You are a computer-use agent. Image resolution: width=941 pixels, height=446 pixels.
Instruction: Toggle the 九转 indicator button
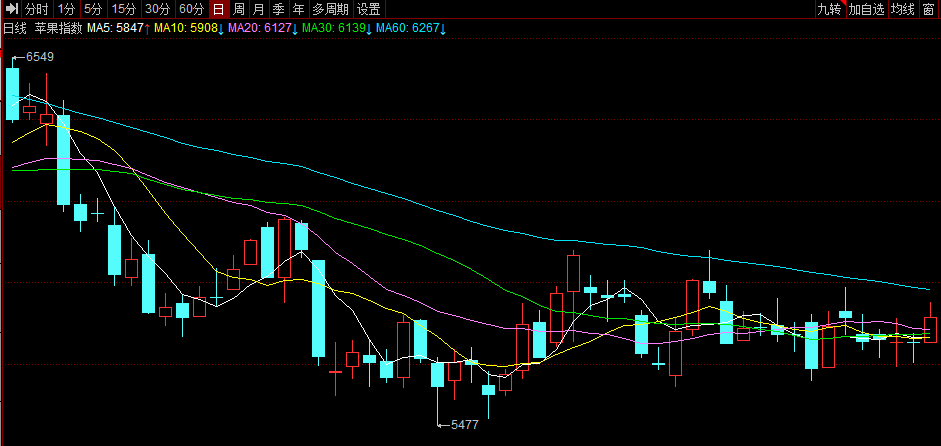pyautogui.click(x=830, y=8)
